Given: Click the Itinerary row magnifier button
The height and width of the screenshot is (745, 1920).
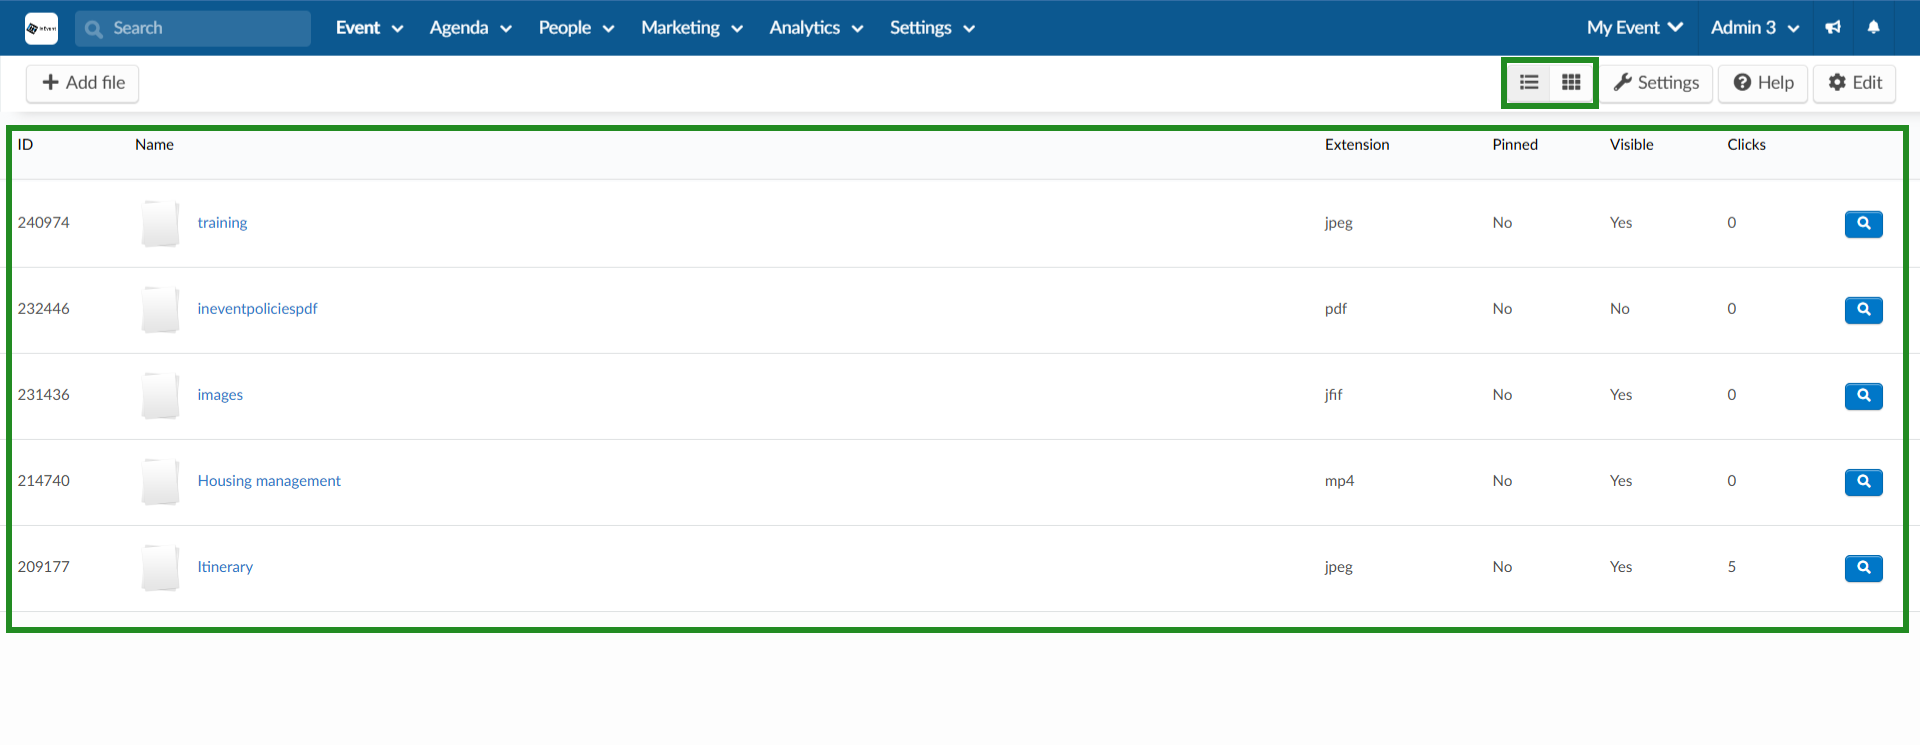Looking at the screenshot, I should 1863,568.
